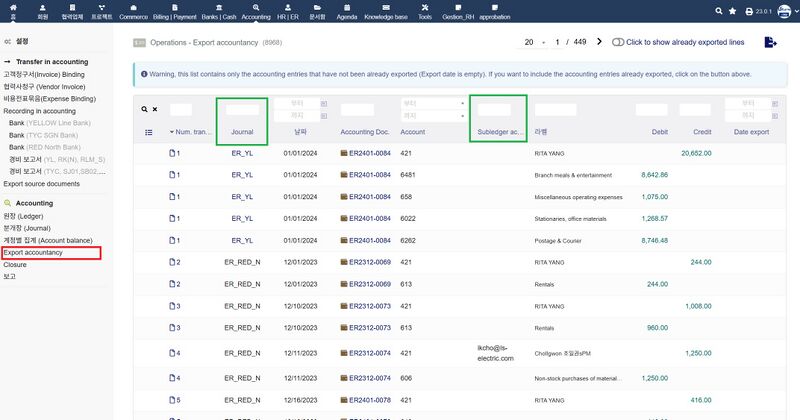This screenshot has width=800, height=420.
Task: Open the Gestion_RH menu
Action: tap(458, 11)
